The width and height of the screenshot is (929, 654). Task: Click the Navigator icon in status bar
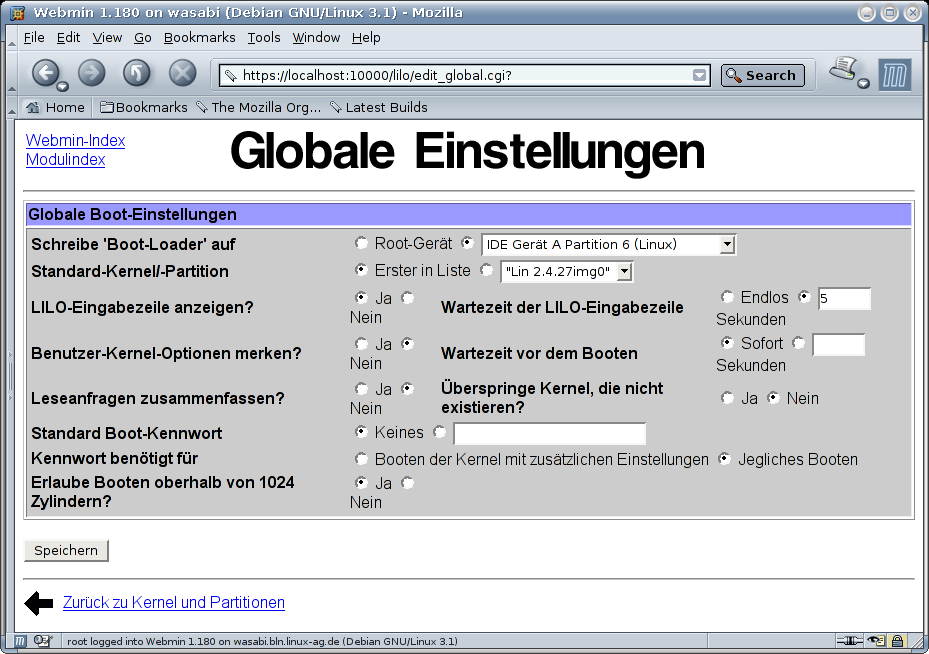[x=20, y=641]
